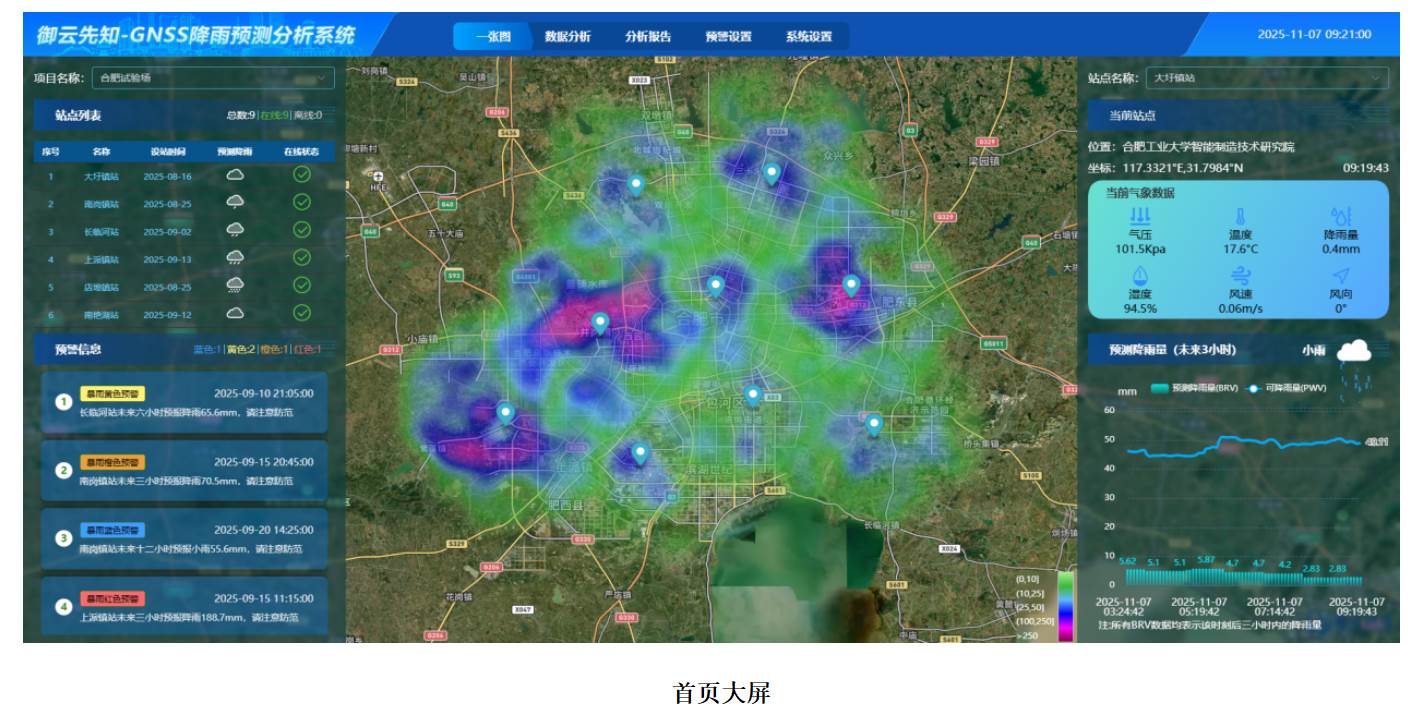Open the 项目名称 dropdown showing 合肥试验场
The height and width of the screenshot is (725, 1415).
(213, 78)
